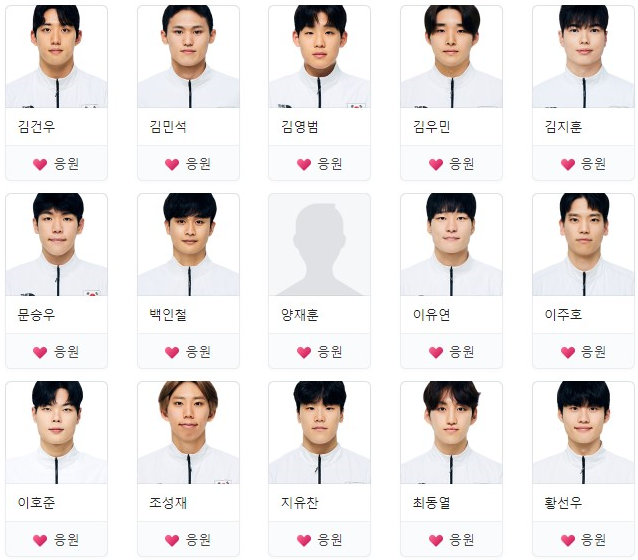Cheer for 백인철 with 응원 button
638x560 pixels.
coord(188,351)
